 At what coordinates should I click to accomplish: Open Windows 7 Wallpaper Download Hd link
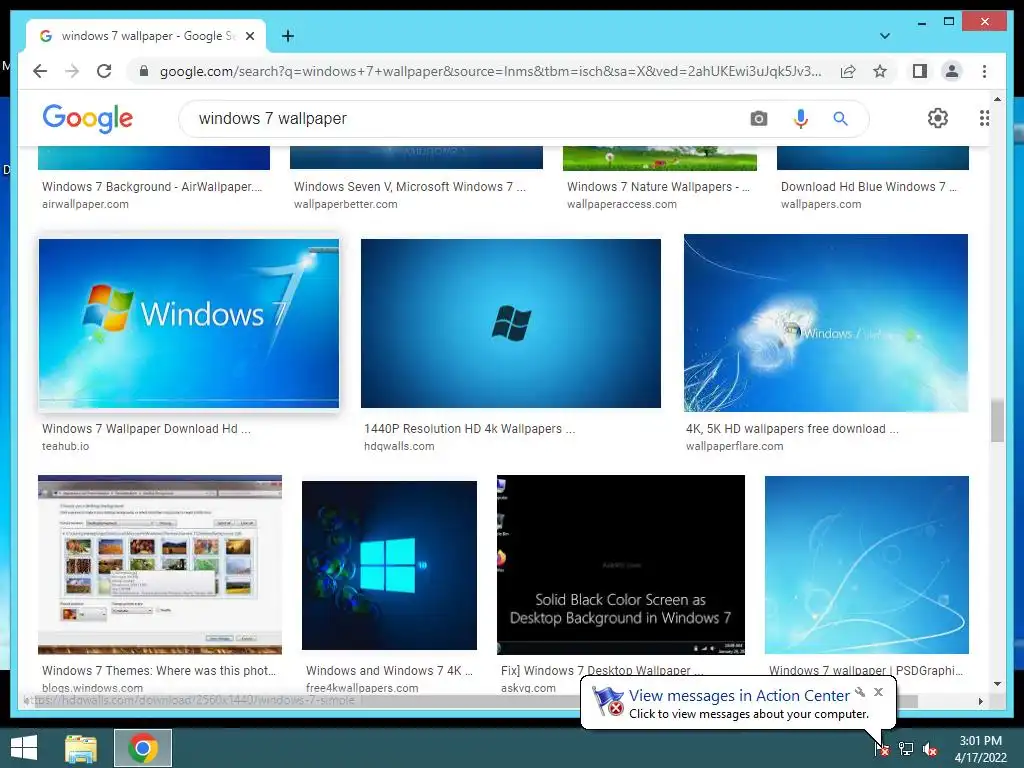146,429
